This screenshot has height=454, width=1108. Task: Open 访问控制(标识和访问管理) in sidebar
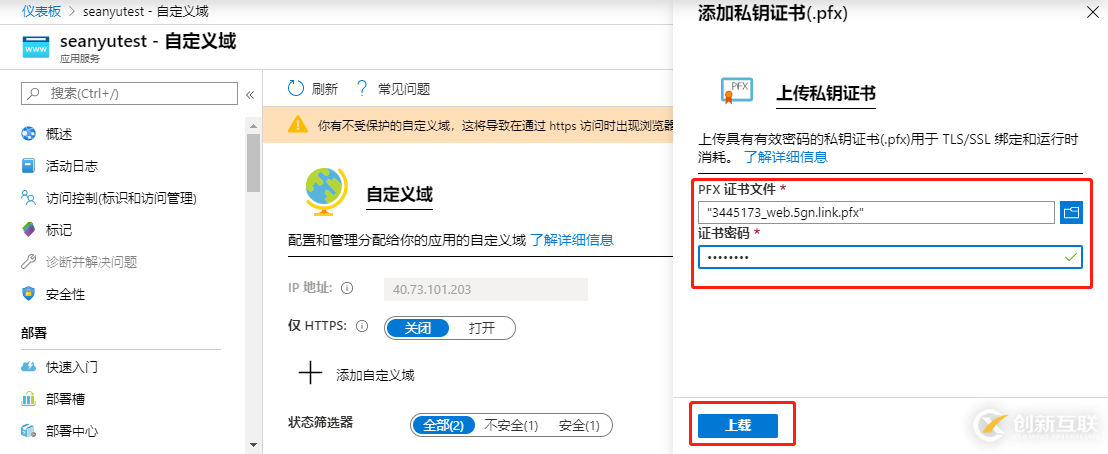coord(121,198)
